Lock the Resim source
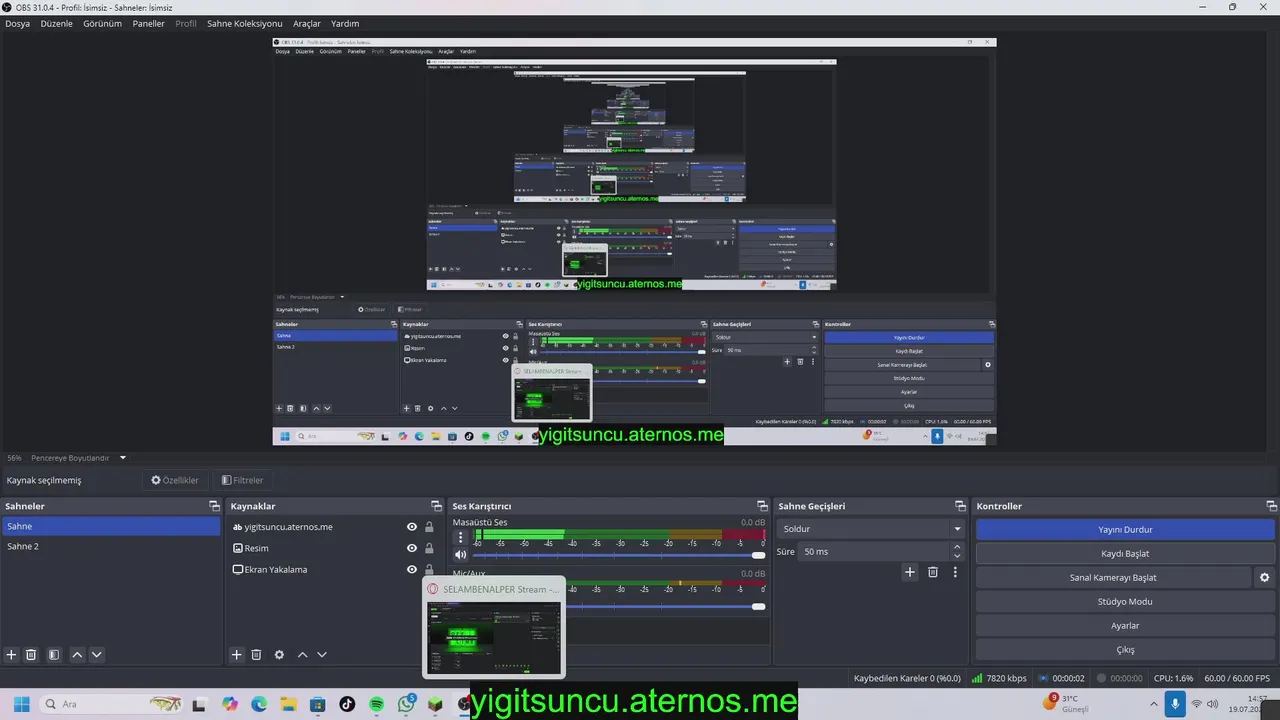Image resolution: width=1280 pixels, height=720 pixels. [429, 548]
